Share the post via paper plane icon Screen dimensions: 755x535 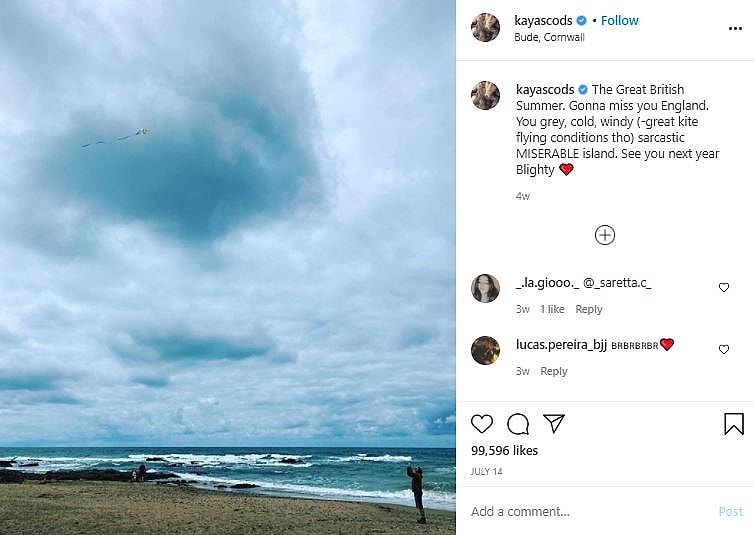554,424
